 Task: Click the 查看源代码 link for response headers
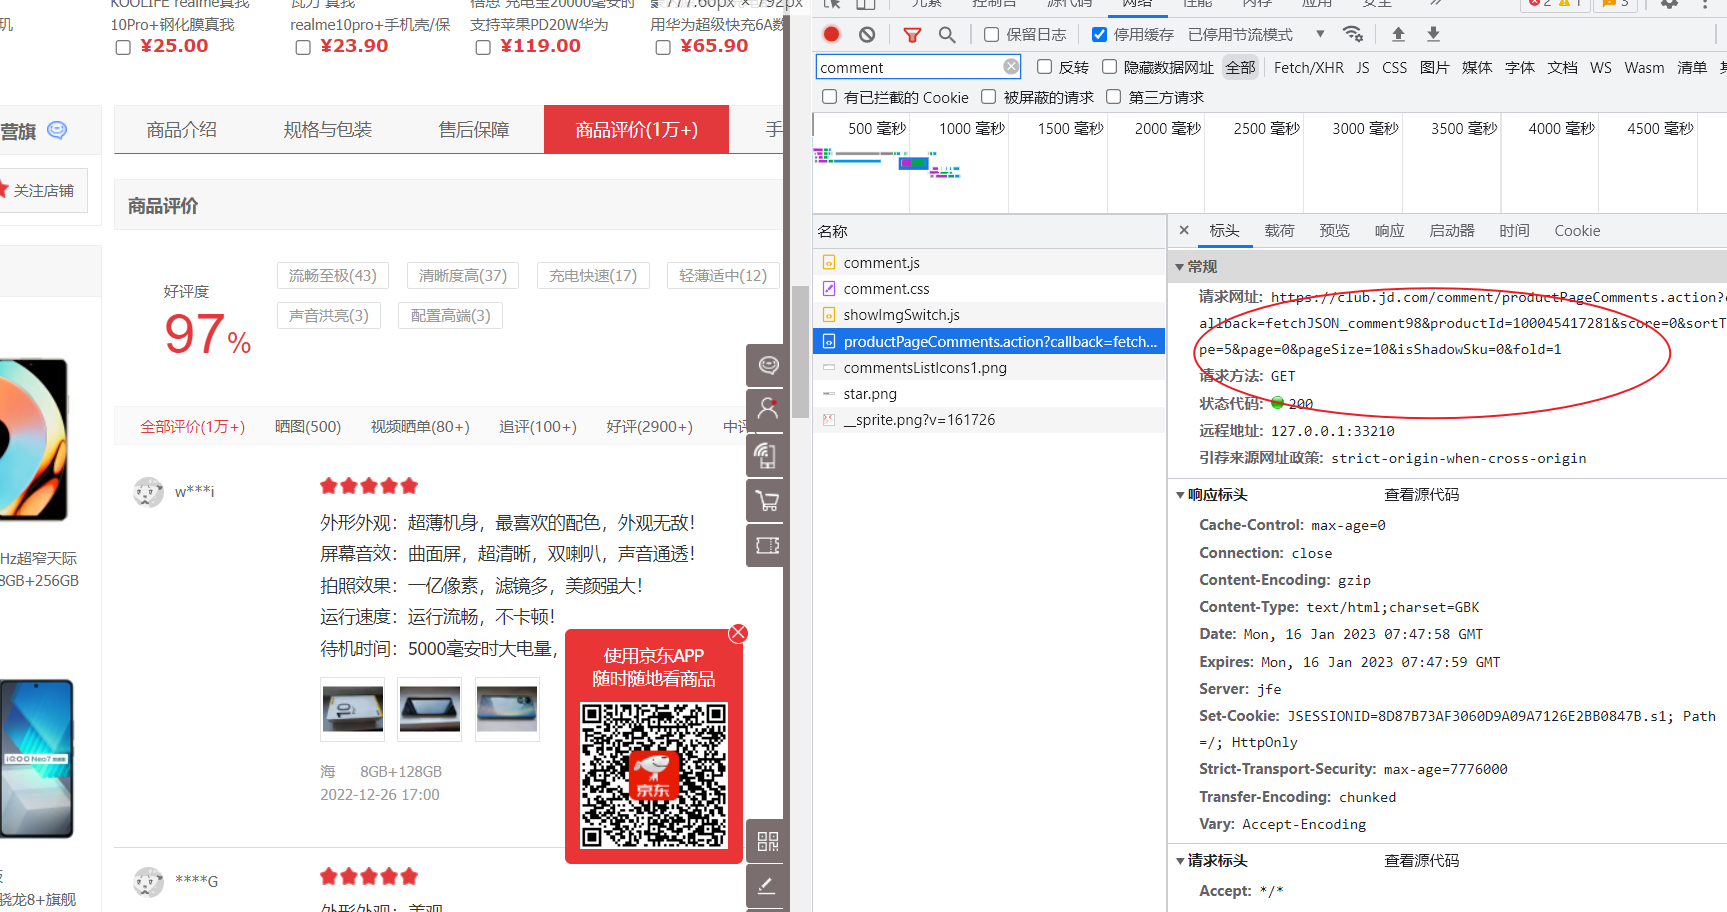1421,494
